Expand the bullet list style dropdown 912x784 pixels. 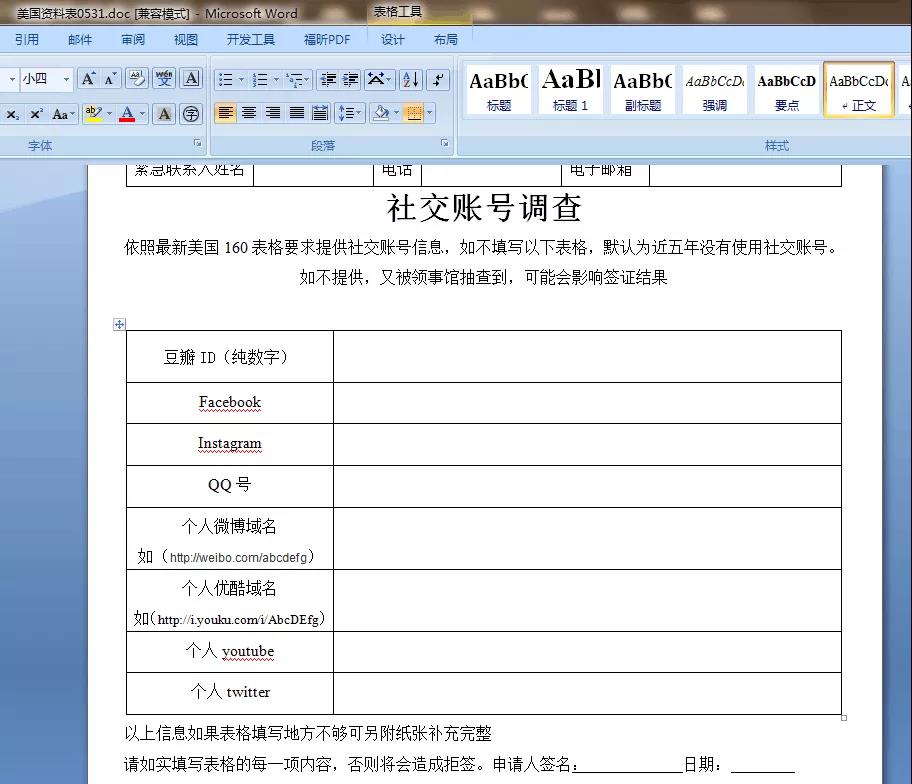[241, 80]
